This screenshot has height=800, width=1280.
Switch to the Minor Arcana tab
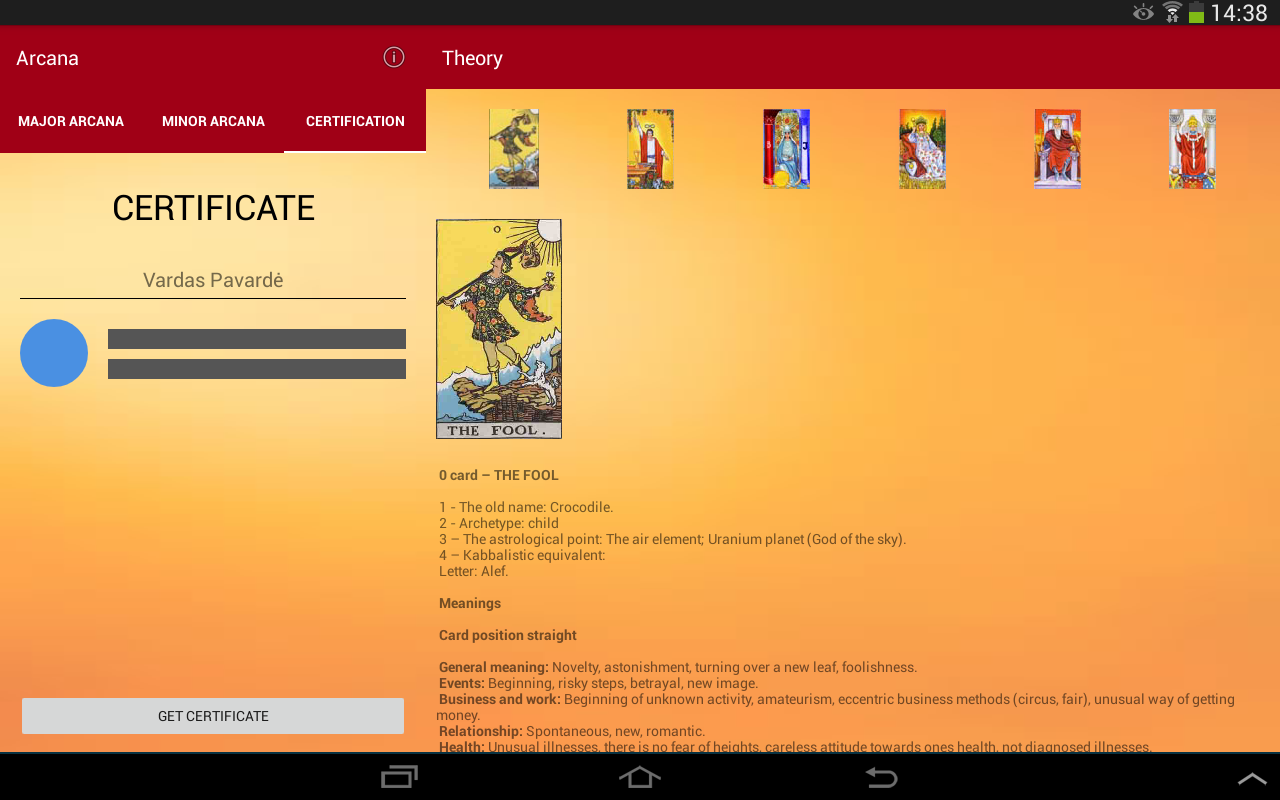(x=213, y=121)
